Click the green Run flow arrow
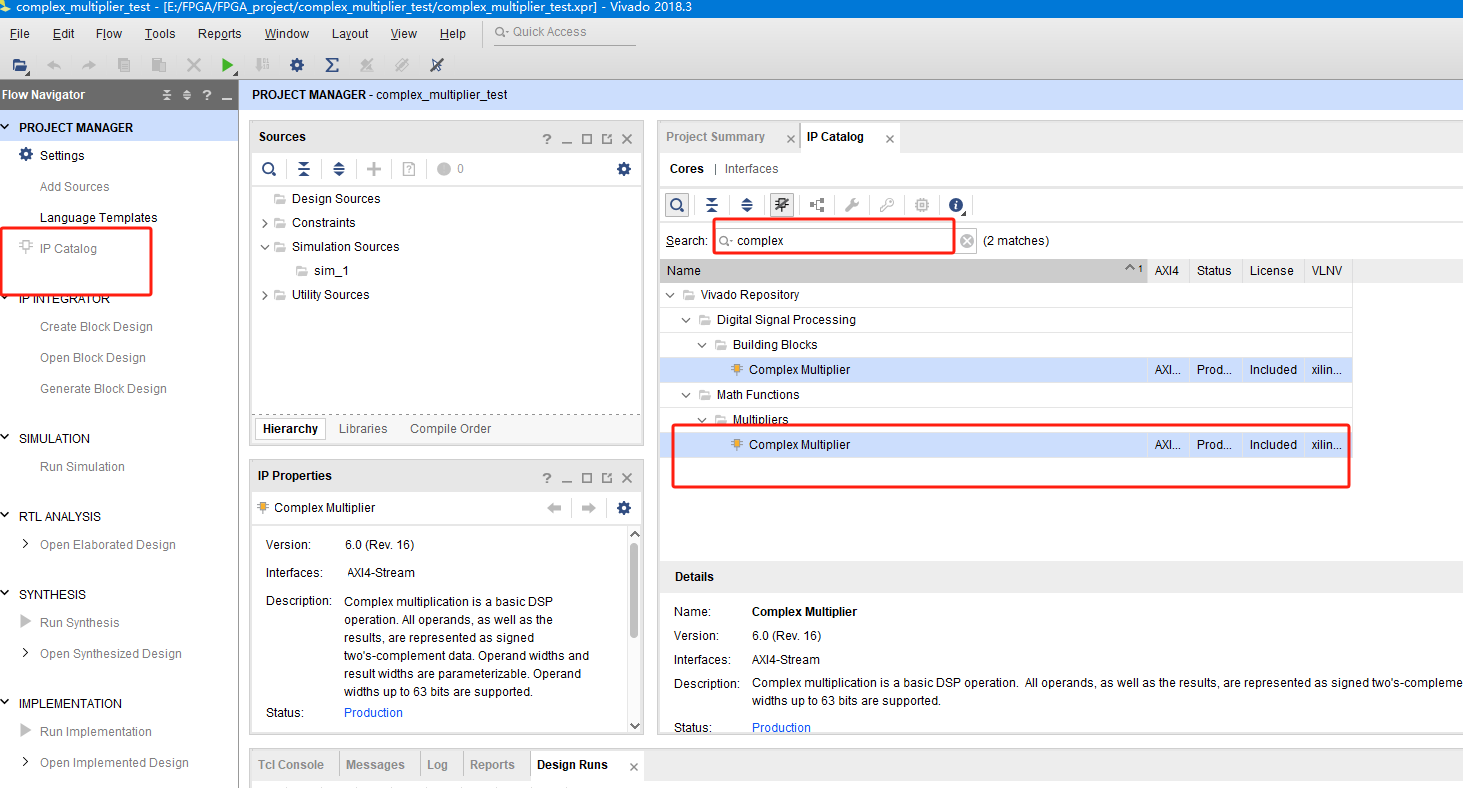The height and width of the screenshot is (788, 1463). coord(228,65)
